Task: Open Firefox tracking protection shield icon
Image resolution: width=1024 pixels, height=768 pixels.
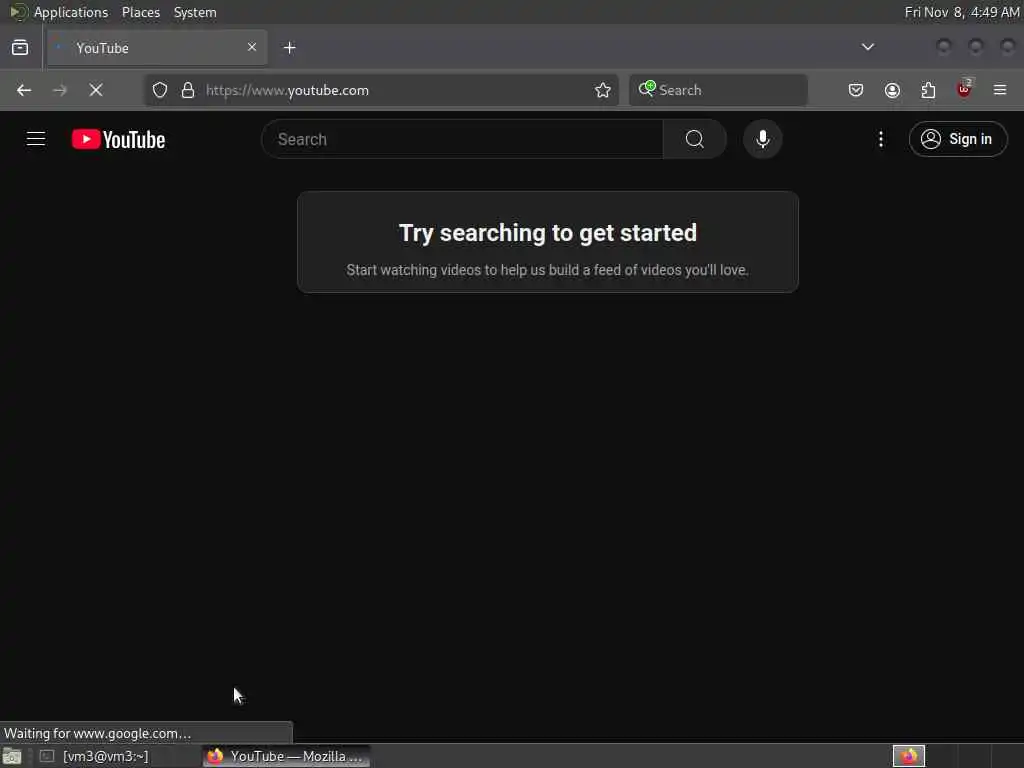Action: pyautogui.click(x=160, y=90)
